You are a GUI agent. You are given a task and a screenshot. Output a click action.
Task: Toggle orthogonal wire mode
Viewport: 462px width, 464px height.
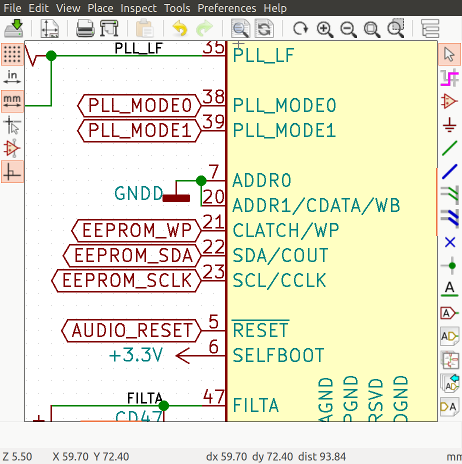[12, 172]
